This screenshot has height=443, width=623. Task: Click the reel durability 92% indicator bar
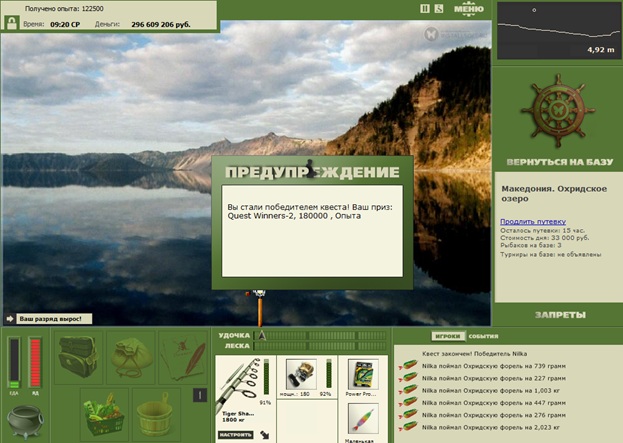point(329,374)
